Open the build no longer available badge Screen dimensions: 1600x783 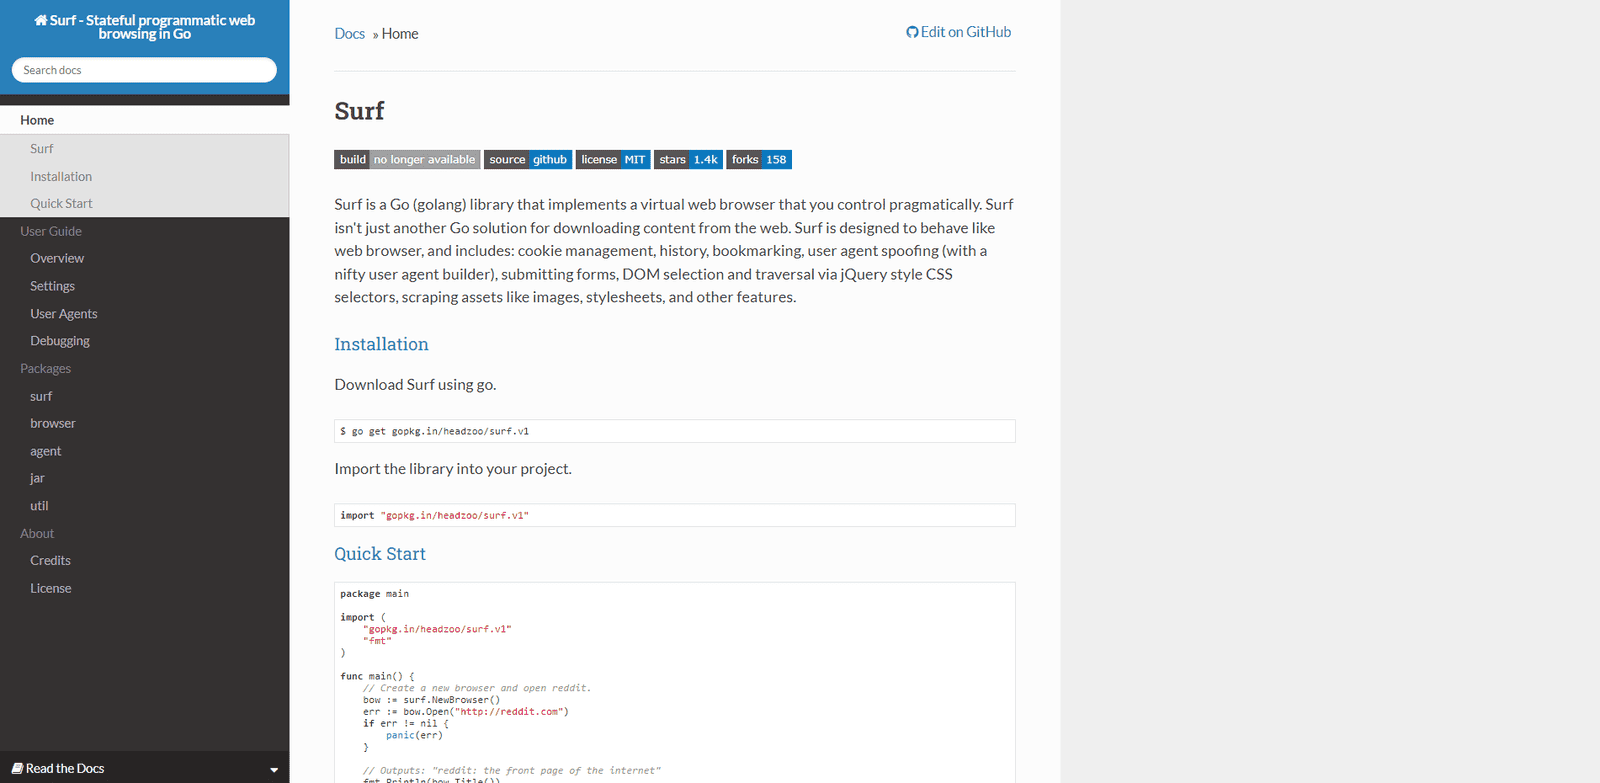point(407,160)
